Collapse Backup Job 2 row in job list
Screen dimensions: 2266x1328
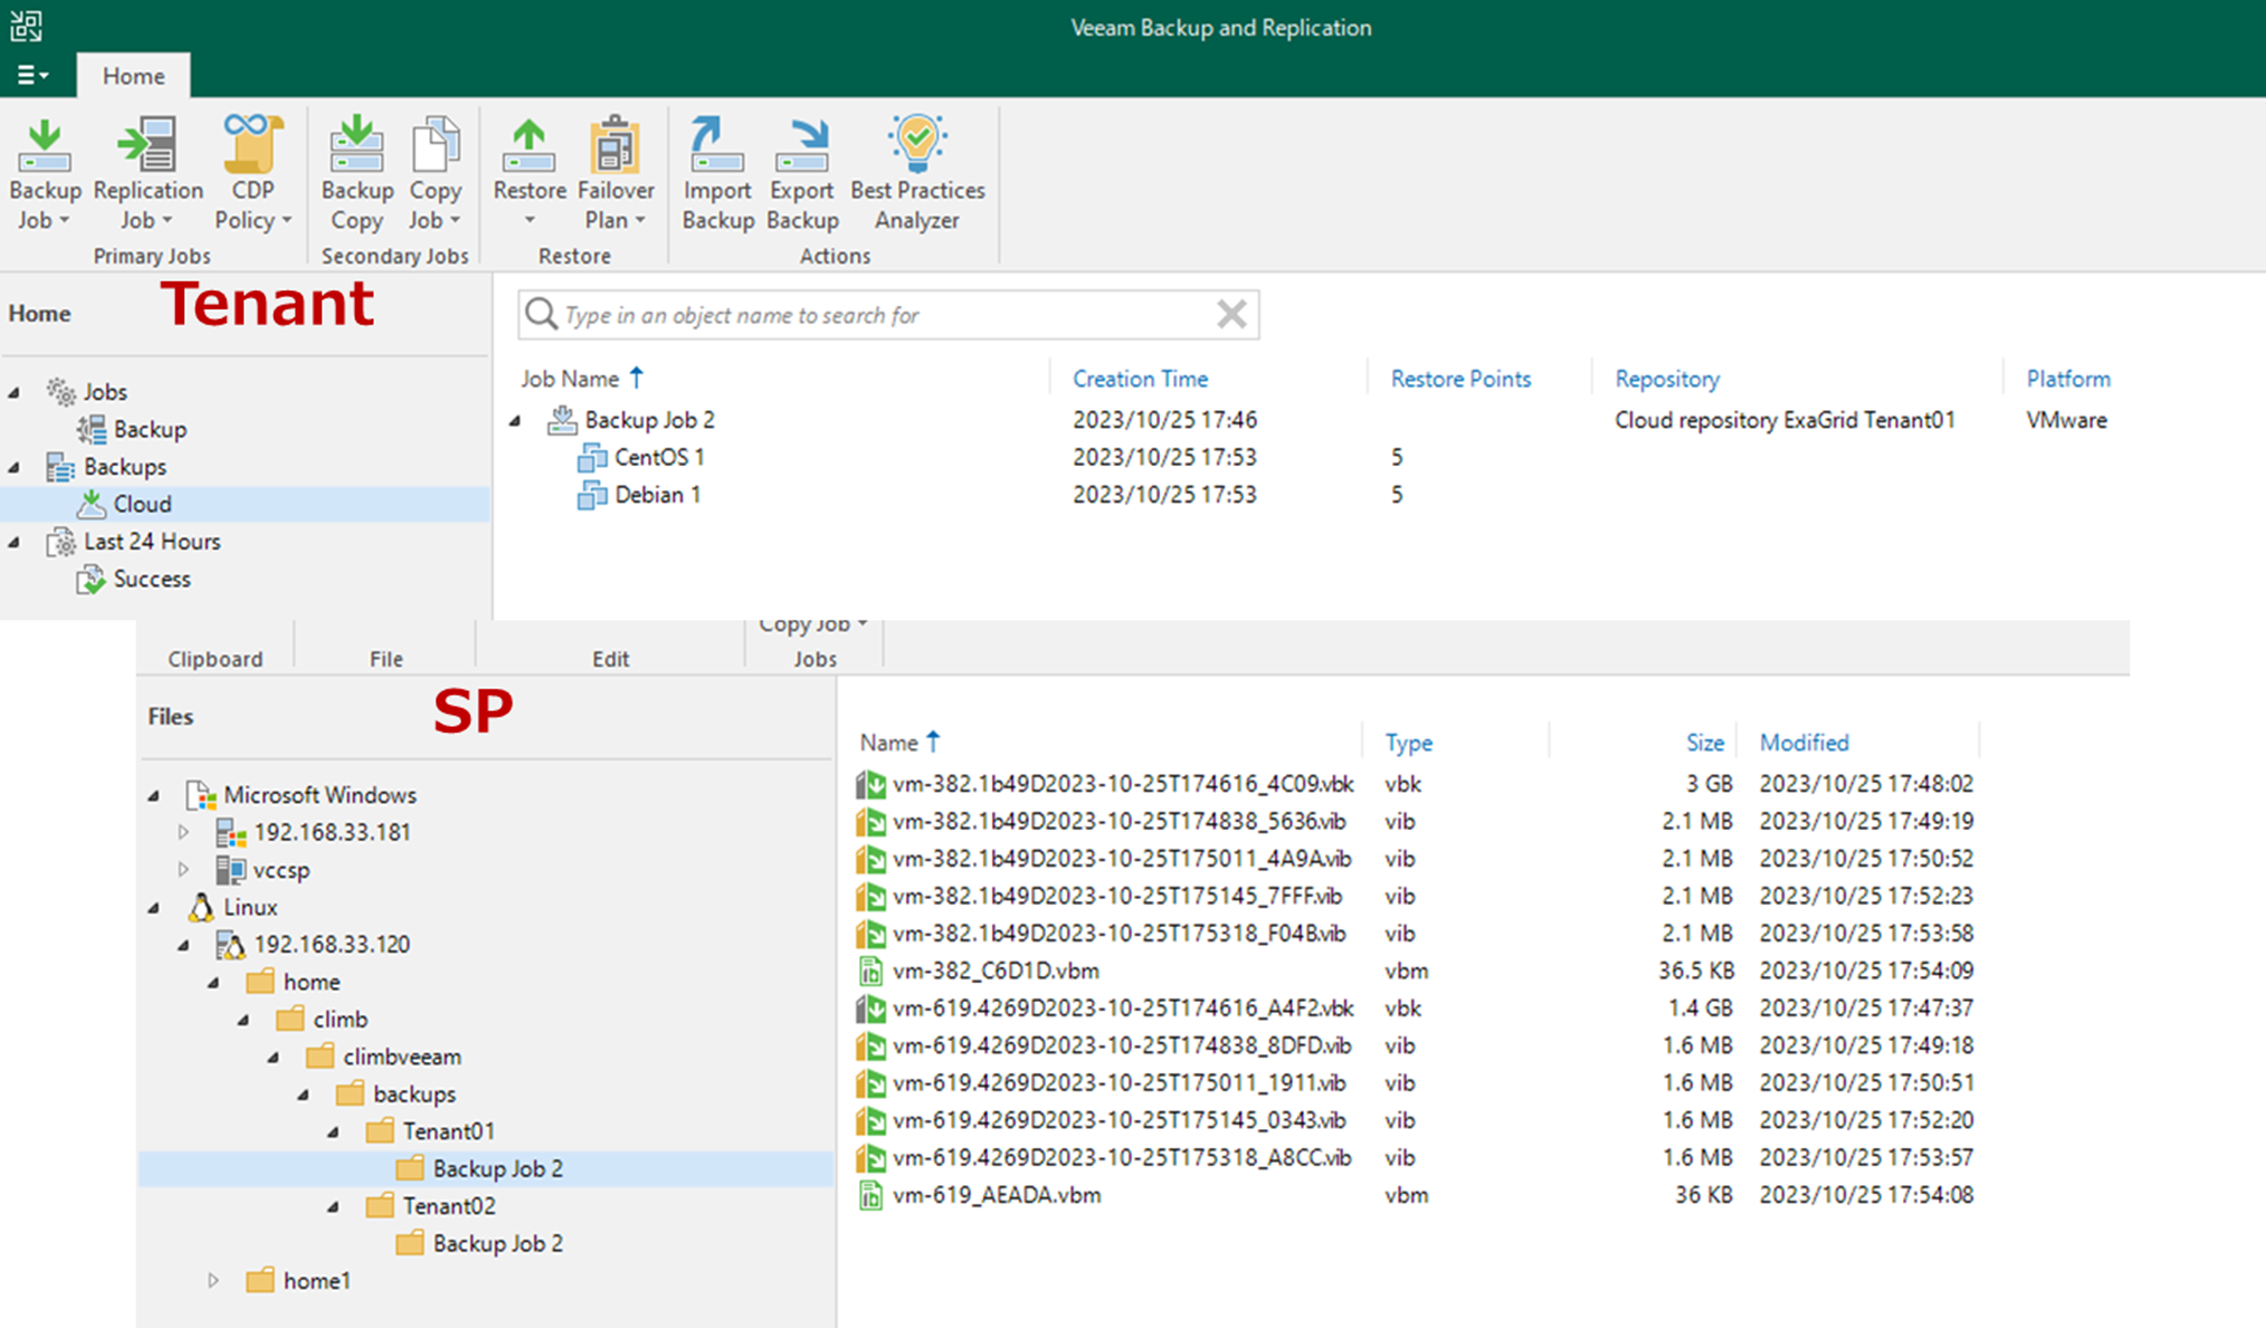(x=516, y=421)
